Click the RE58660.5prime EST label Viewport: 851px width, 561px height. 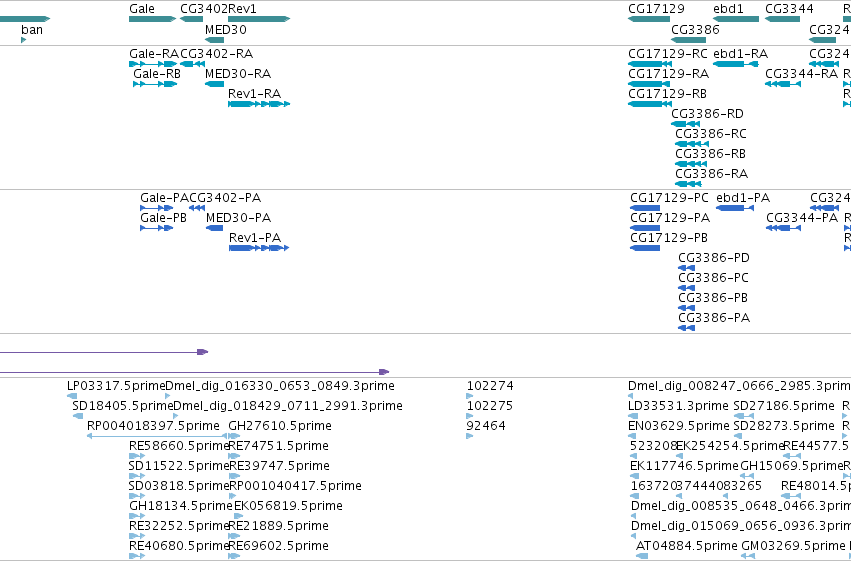[179, 447]
